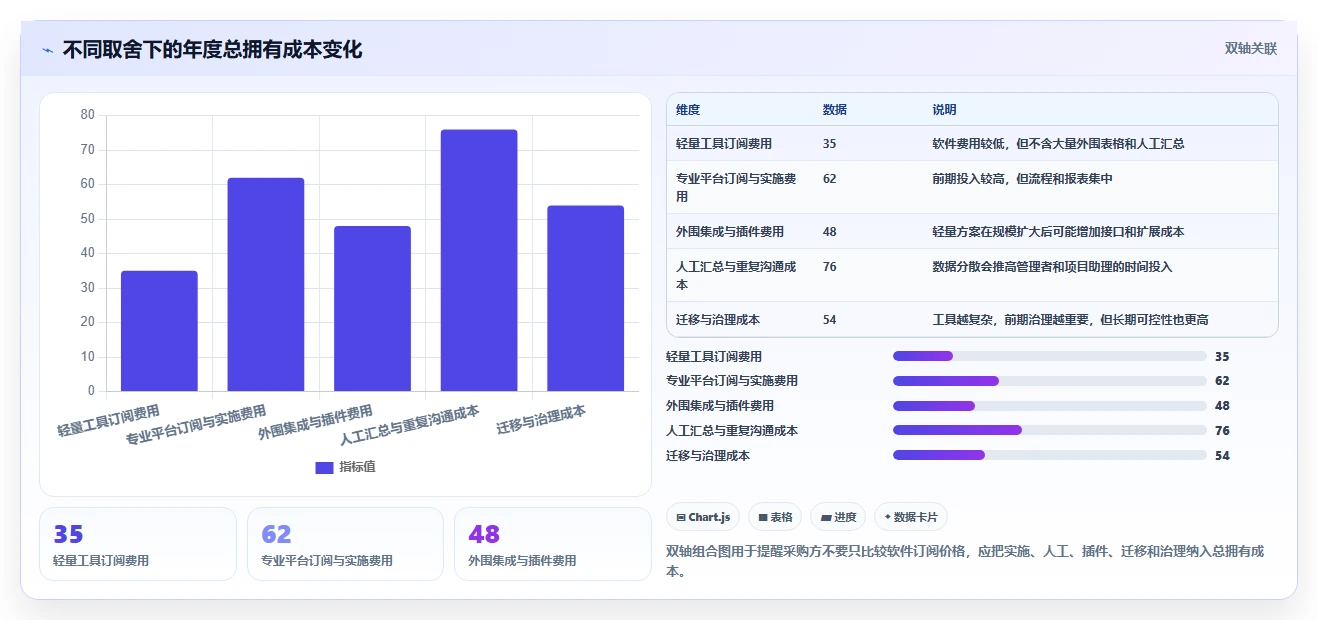The width and height of the screenshot is (1318, 620).
Task: Click the 数据卡片 tag chip
Action: pyautogui.click(x=910, y=517)
